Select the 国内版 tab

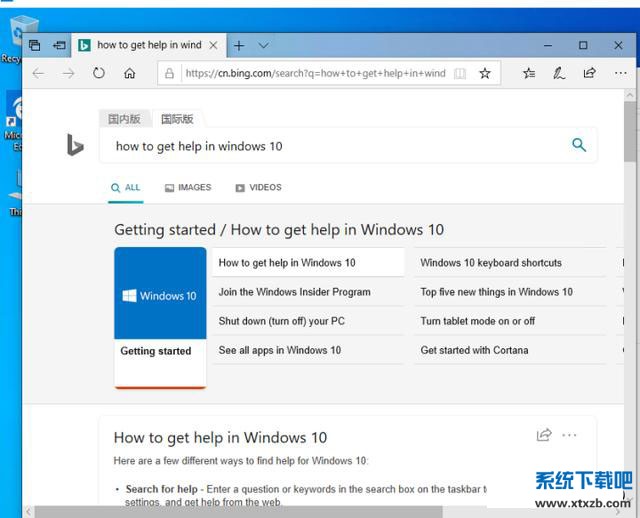coord(125,118)
